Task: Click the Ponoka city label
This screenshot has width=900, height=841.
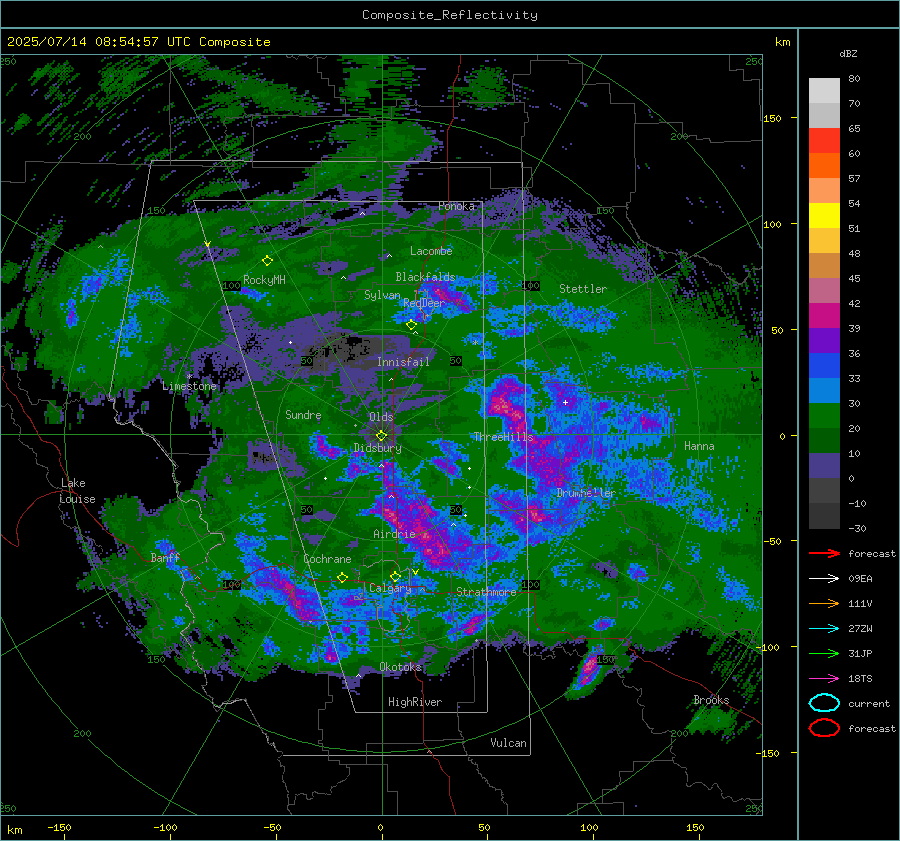Action: [x=456, y=206]
